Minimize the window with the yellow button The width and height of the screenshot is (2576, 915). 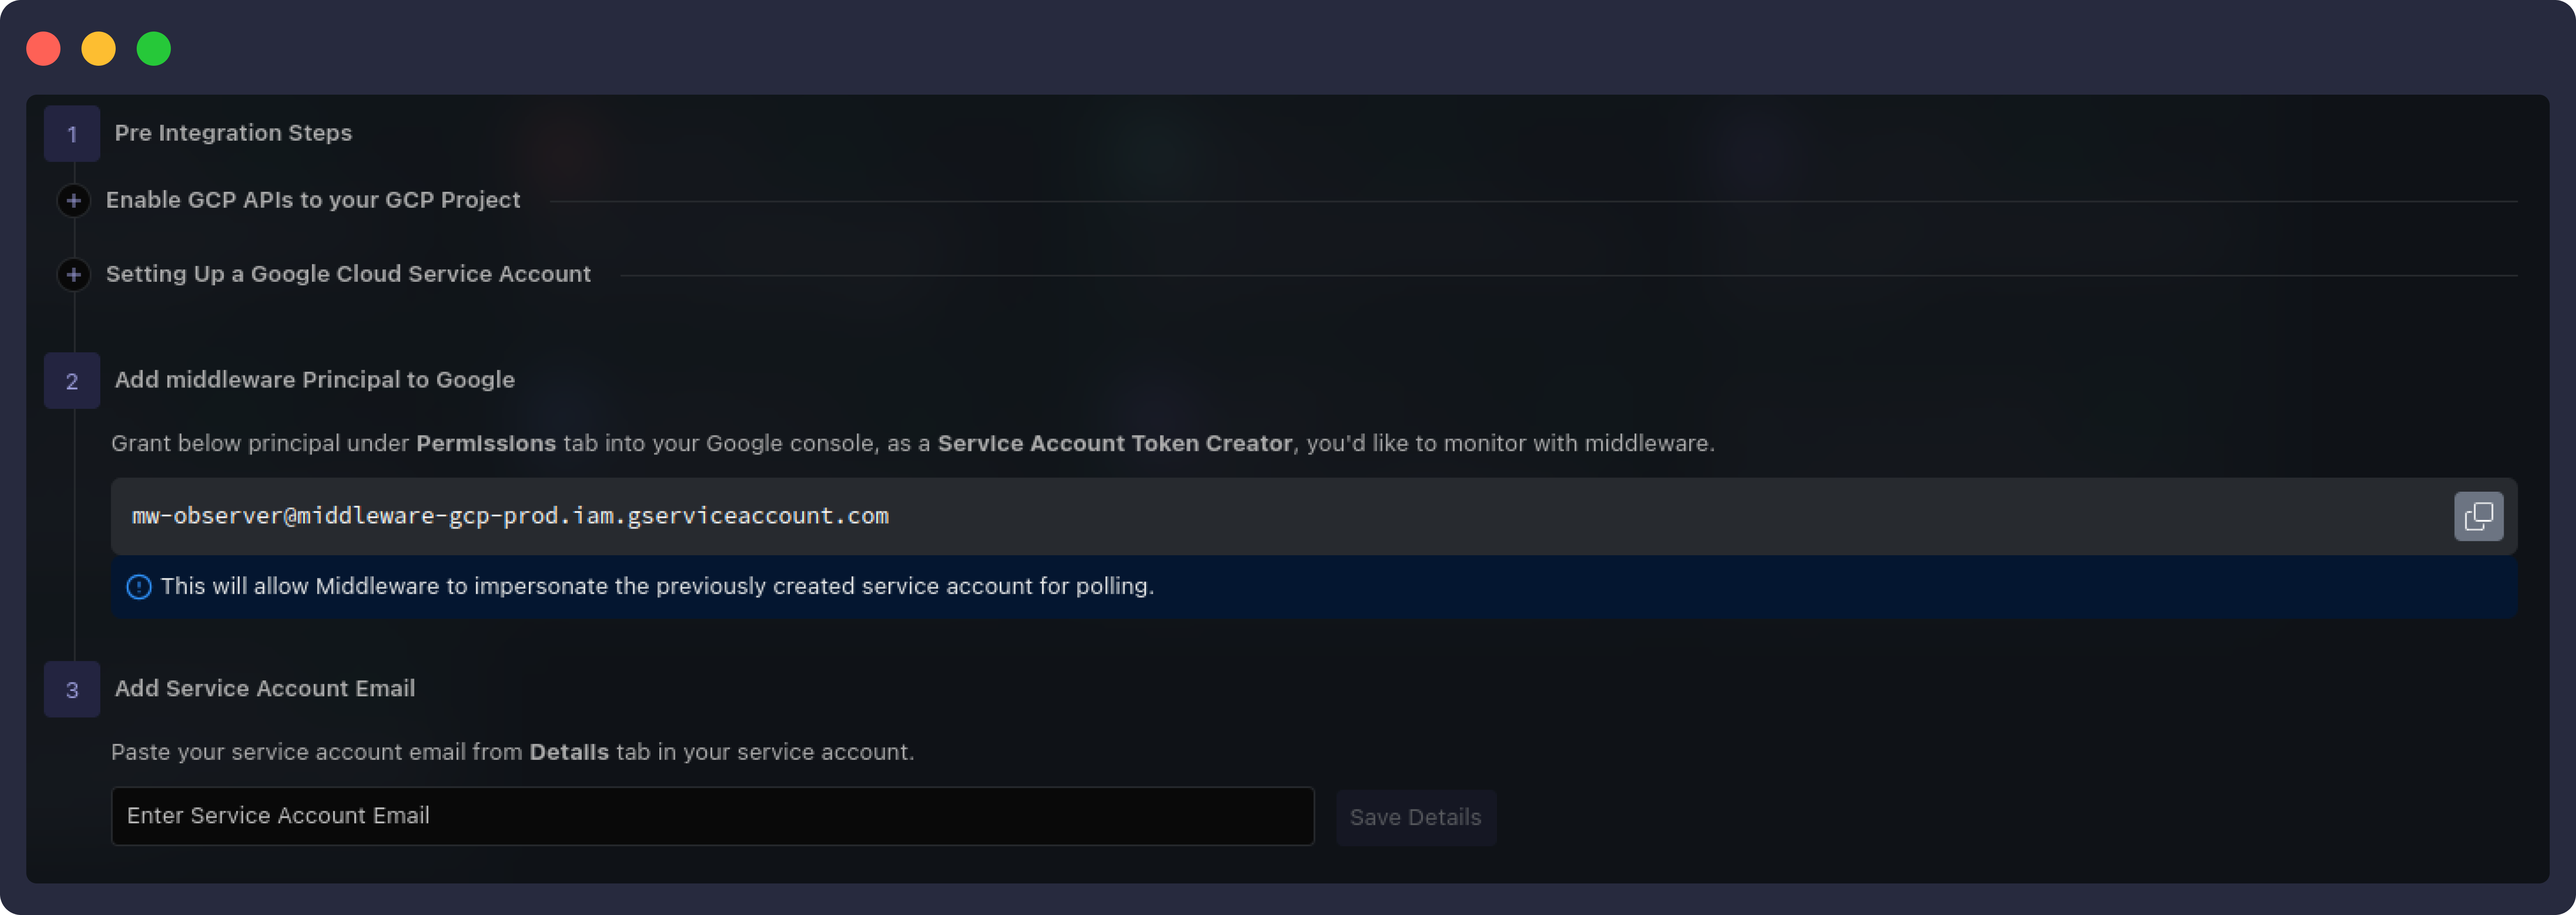[99, 49]
